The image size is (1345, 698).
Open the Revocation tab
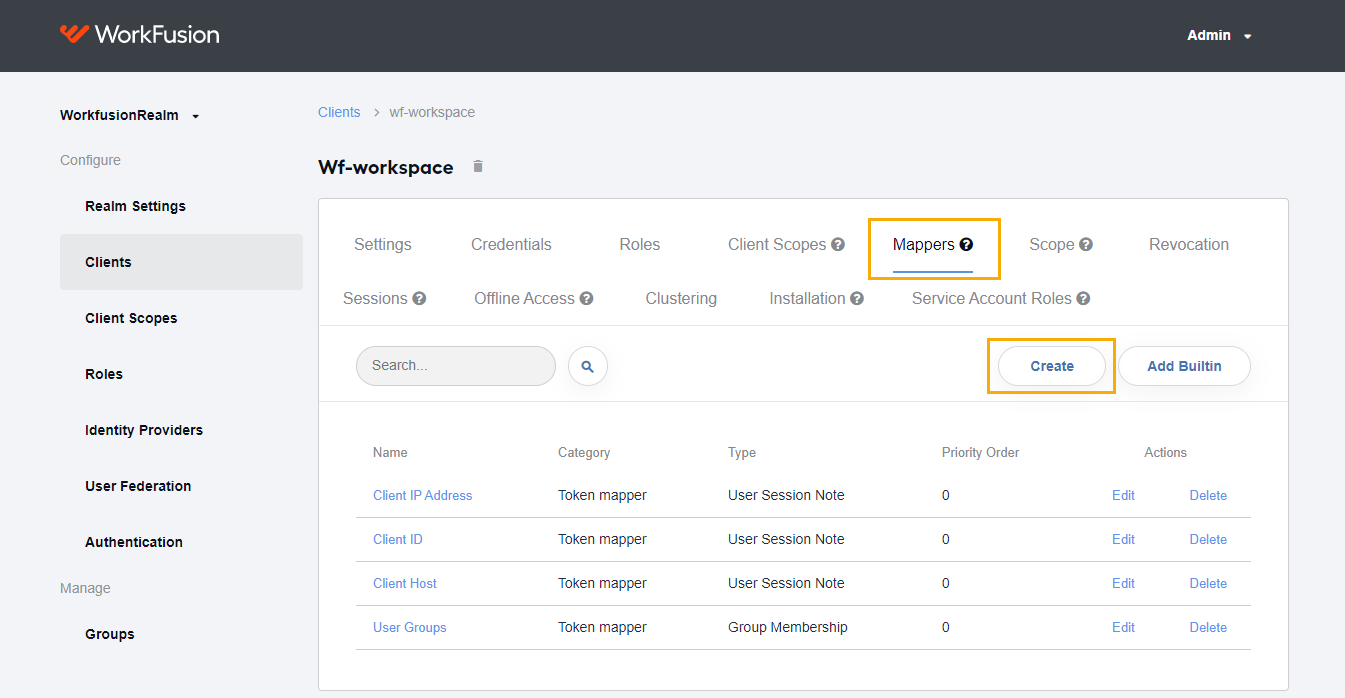click(x=1189, y=244)
